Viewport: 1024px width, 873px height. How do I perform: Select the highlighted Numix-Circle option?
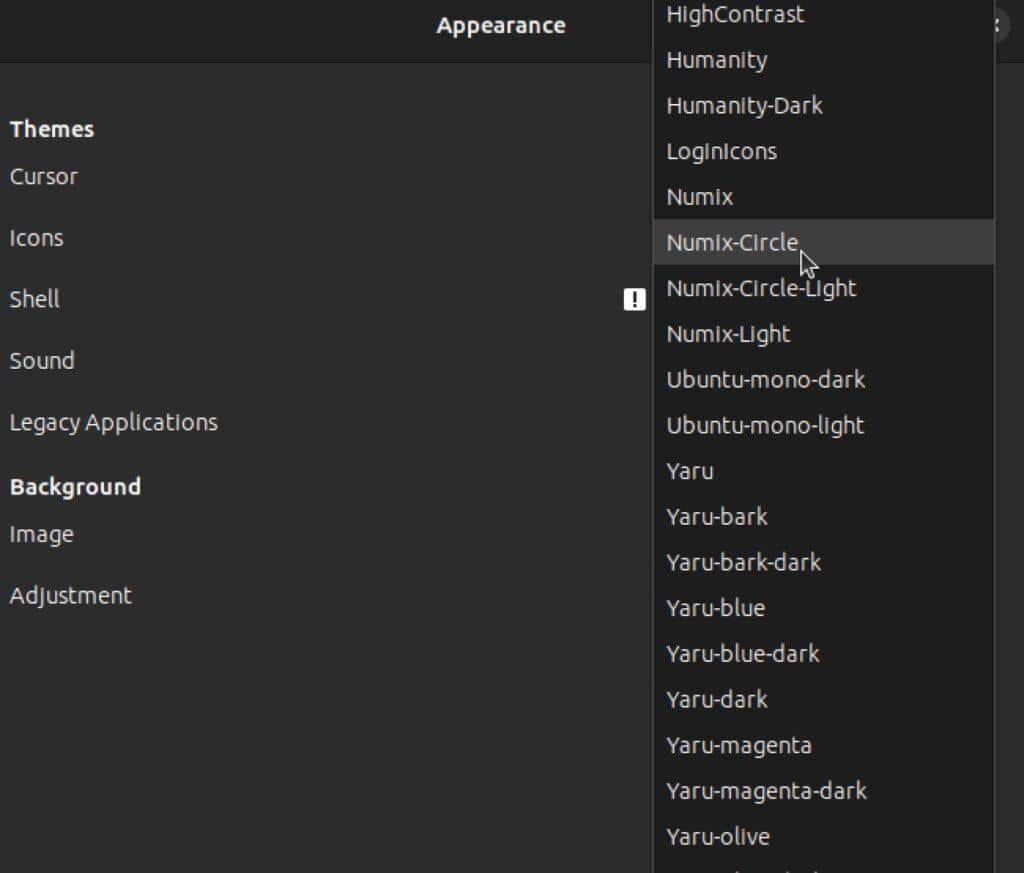pos(824,242)
